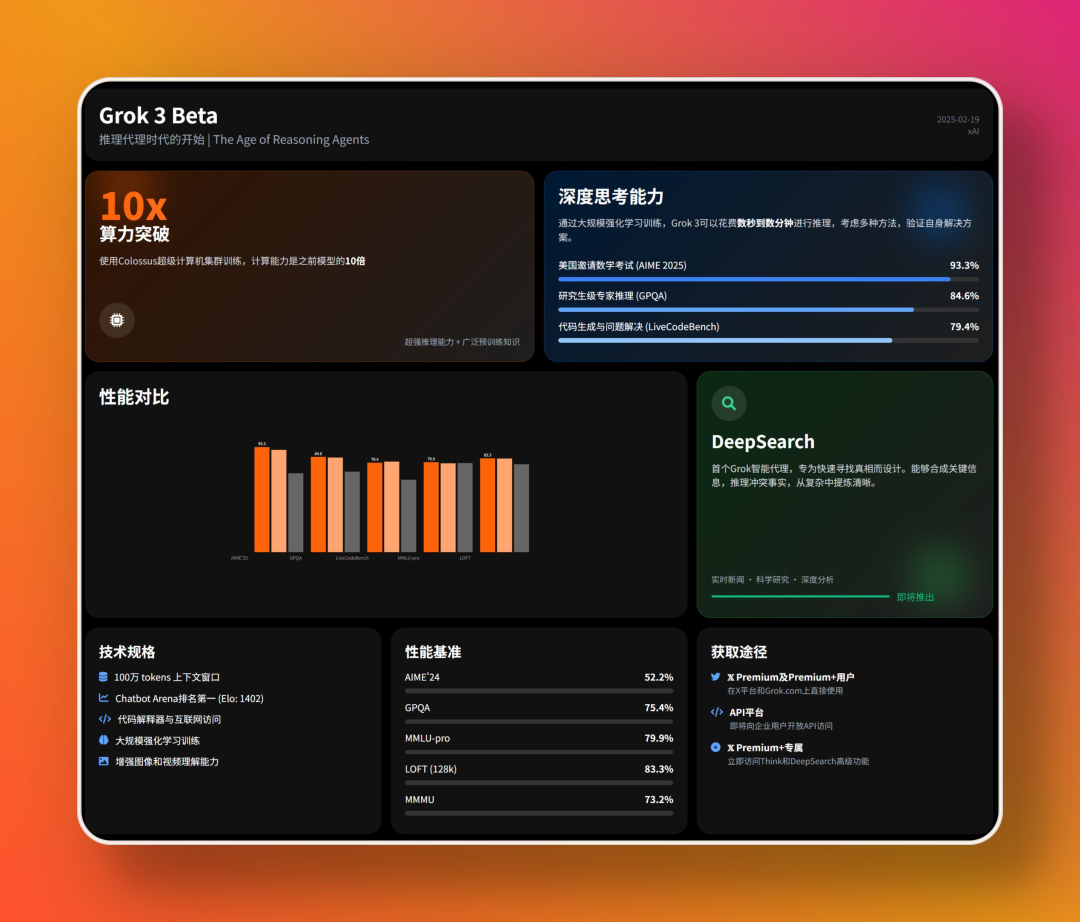The image size is (1080, 922).
Task: Click the 研究生级专家推理 (GPQA) progress bar
Action: coord(768,310)
